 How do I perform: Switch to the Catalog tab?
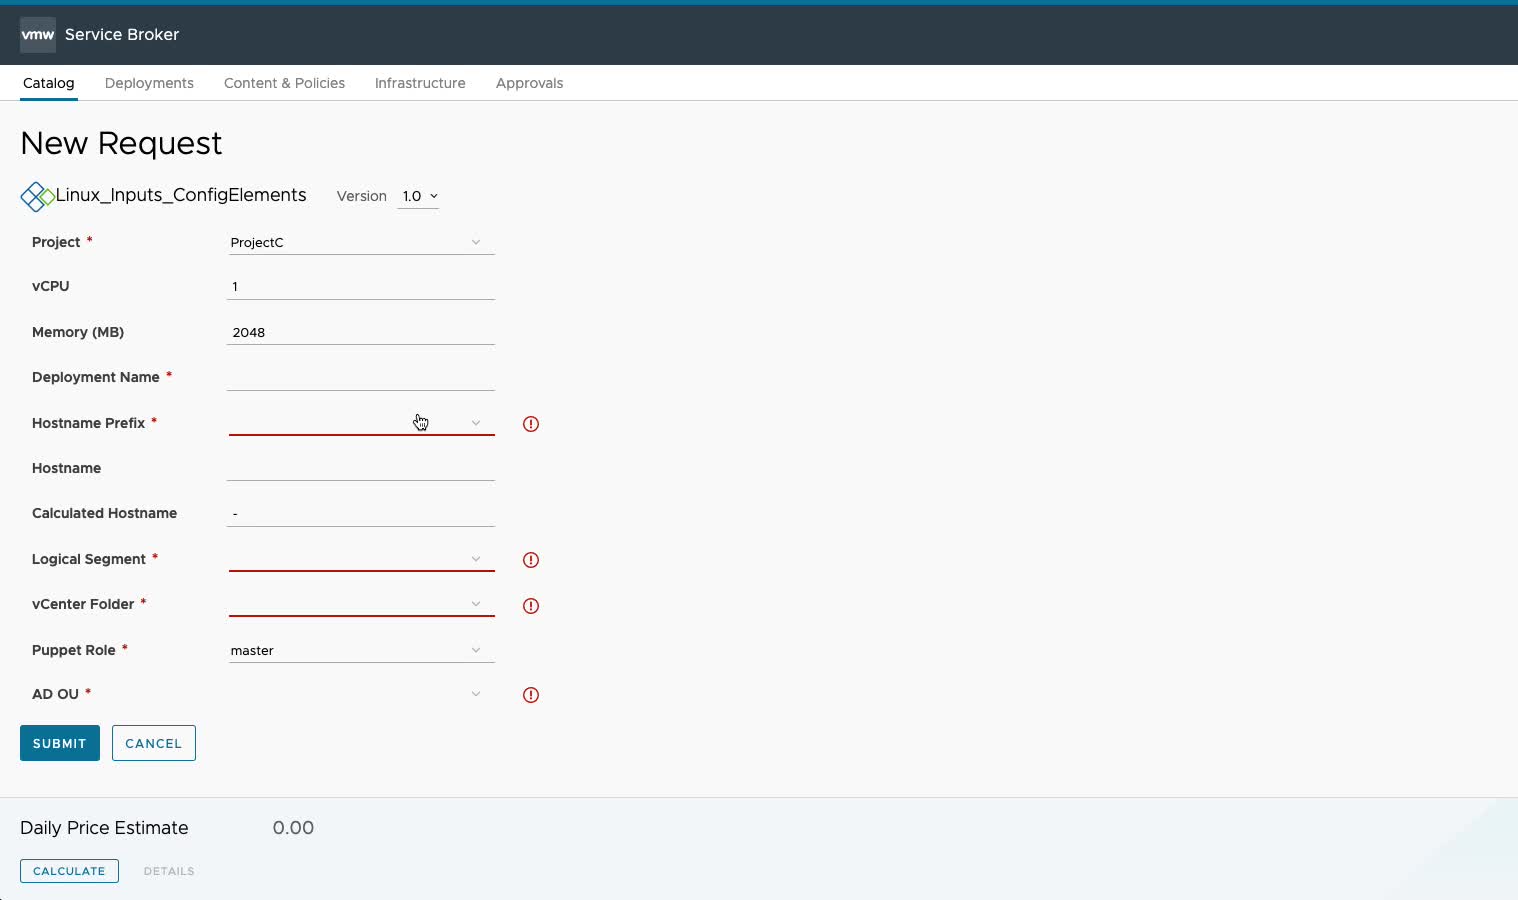pyautogui.click(x=49, y=83)
